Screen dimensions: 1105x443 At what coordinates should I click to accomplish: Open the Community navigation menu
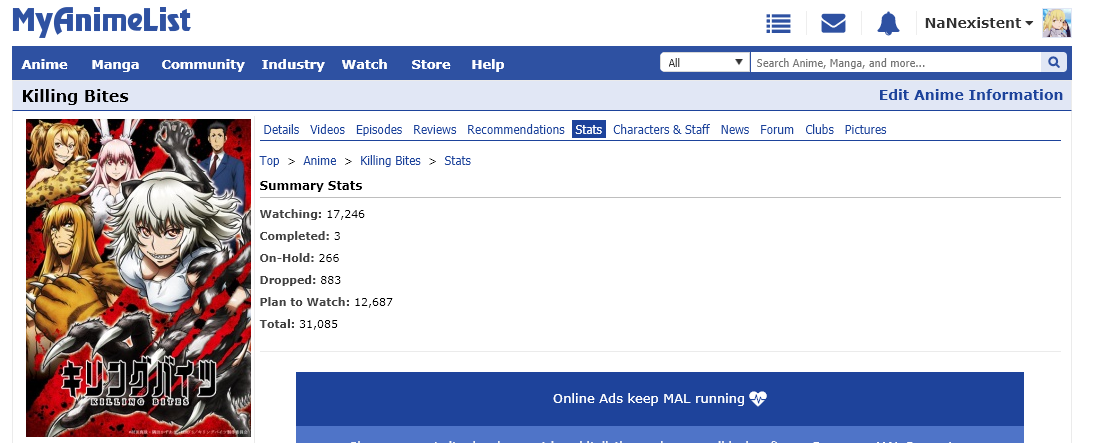202,64
